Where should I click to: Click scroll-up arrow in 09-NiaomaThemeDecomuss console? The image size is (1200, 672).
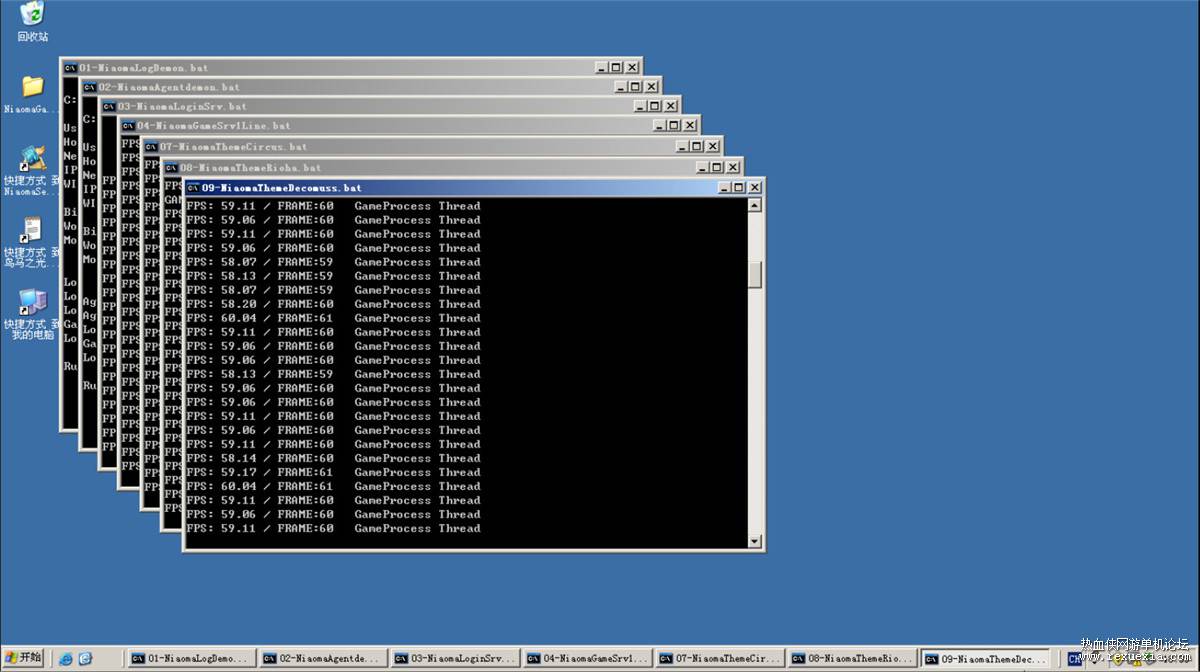coord(754,205)
